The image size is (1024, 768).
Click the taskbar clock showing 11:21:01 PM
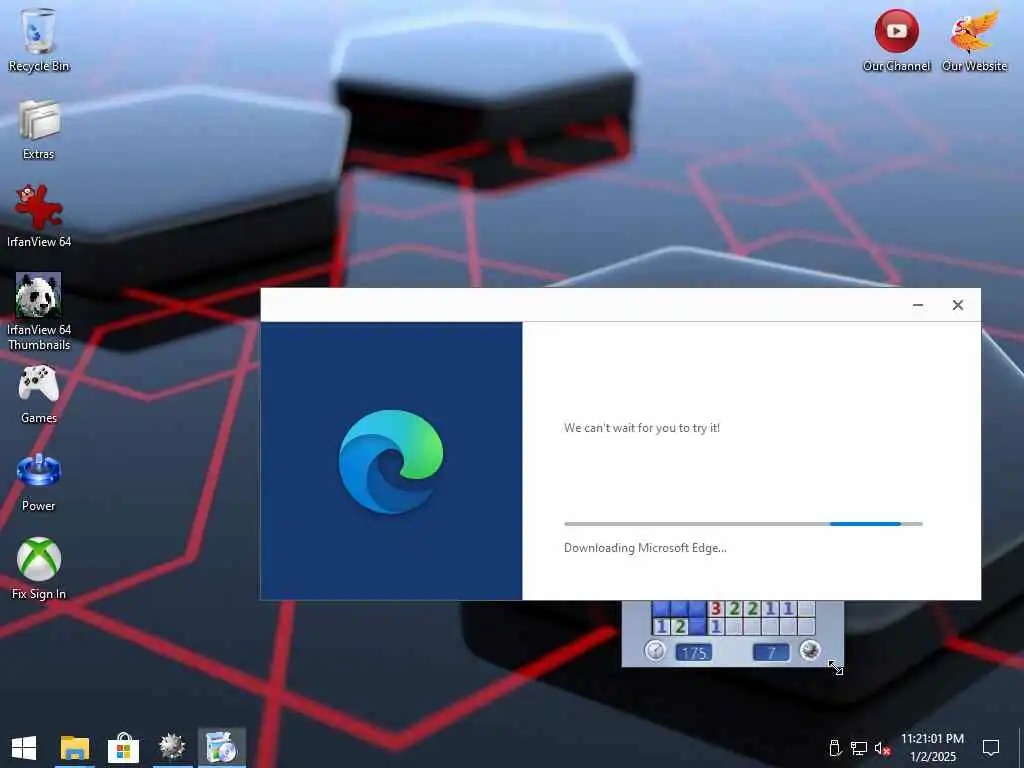(932, 748)
